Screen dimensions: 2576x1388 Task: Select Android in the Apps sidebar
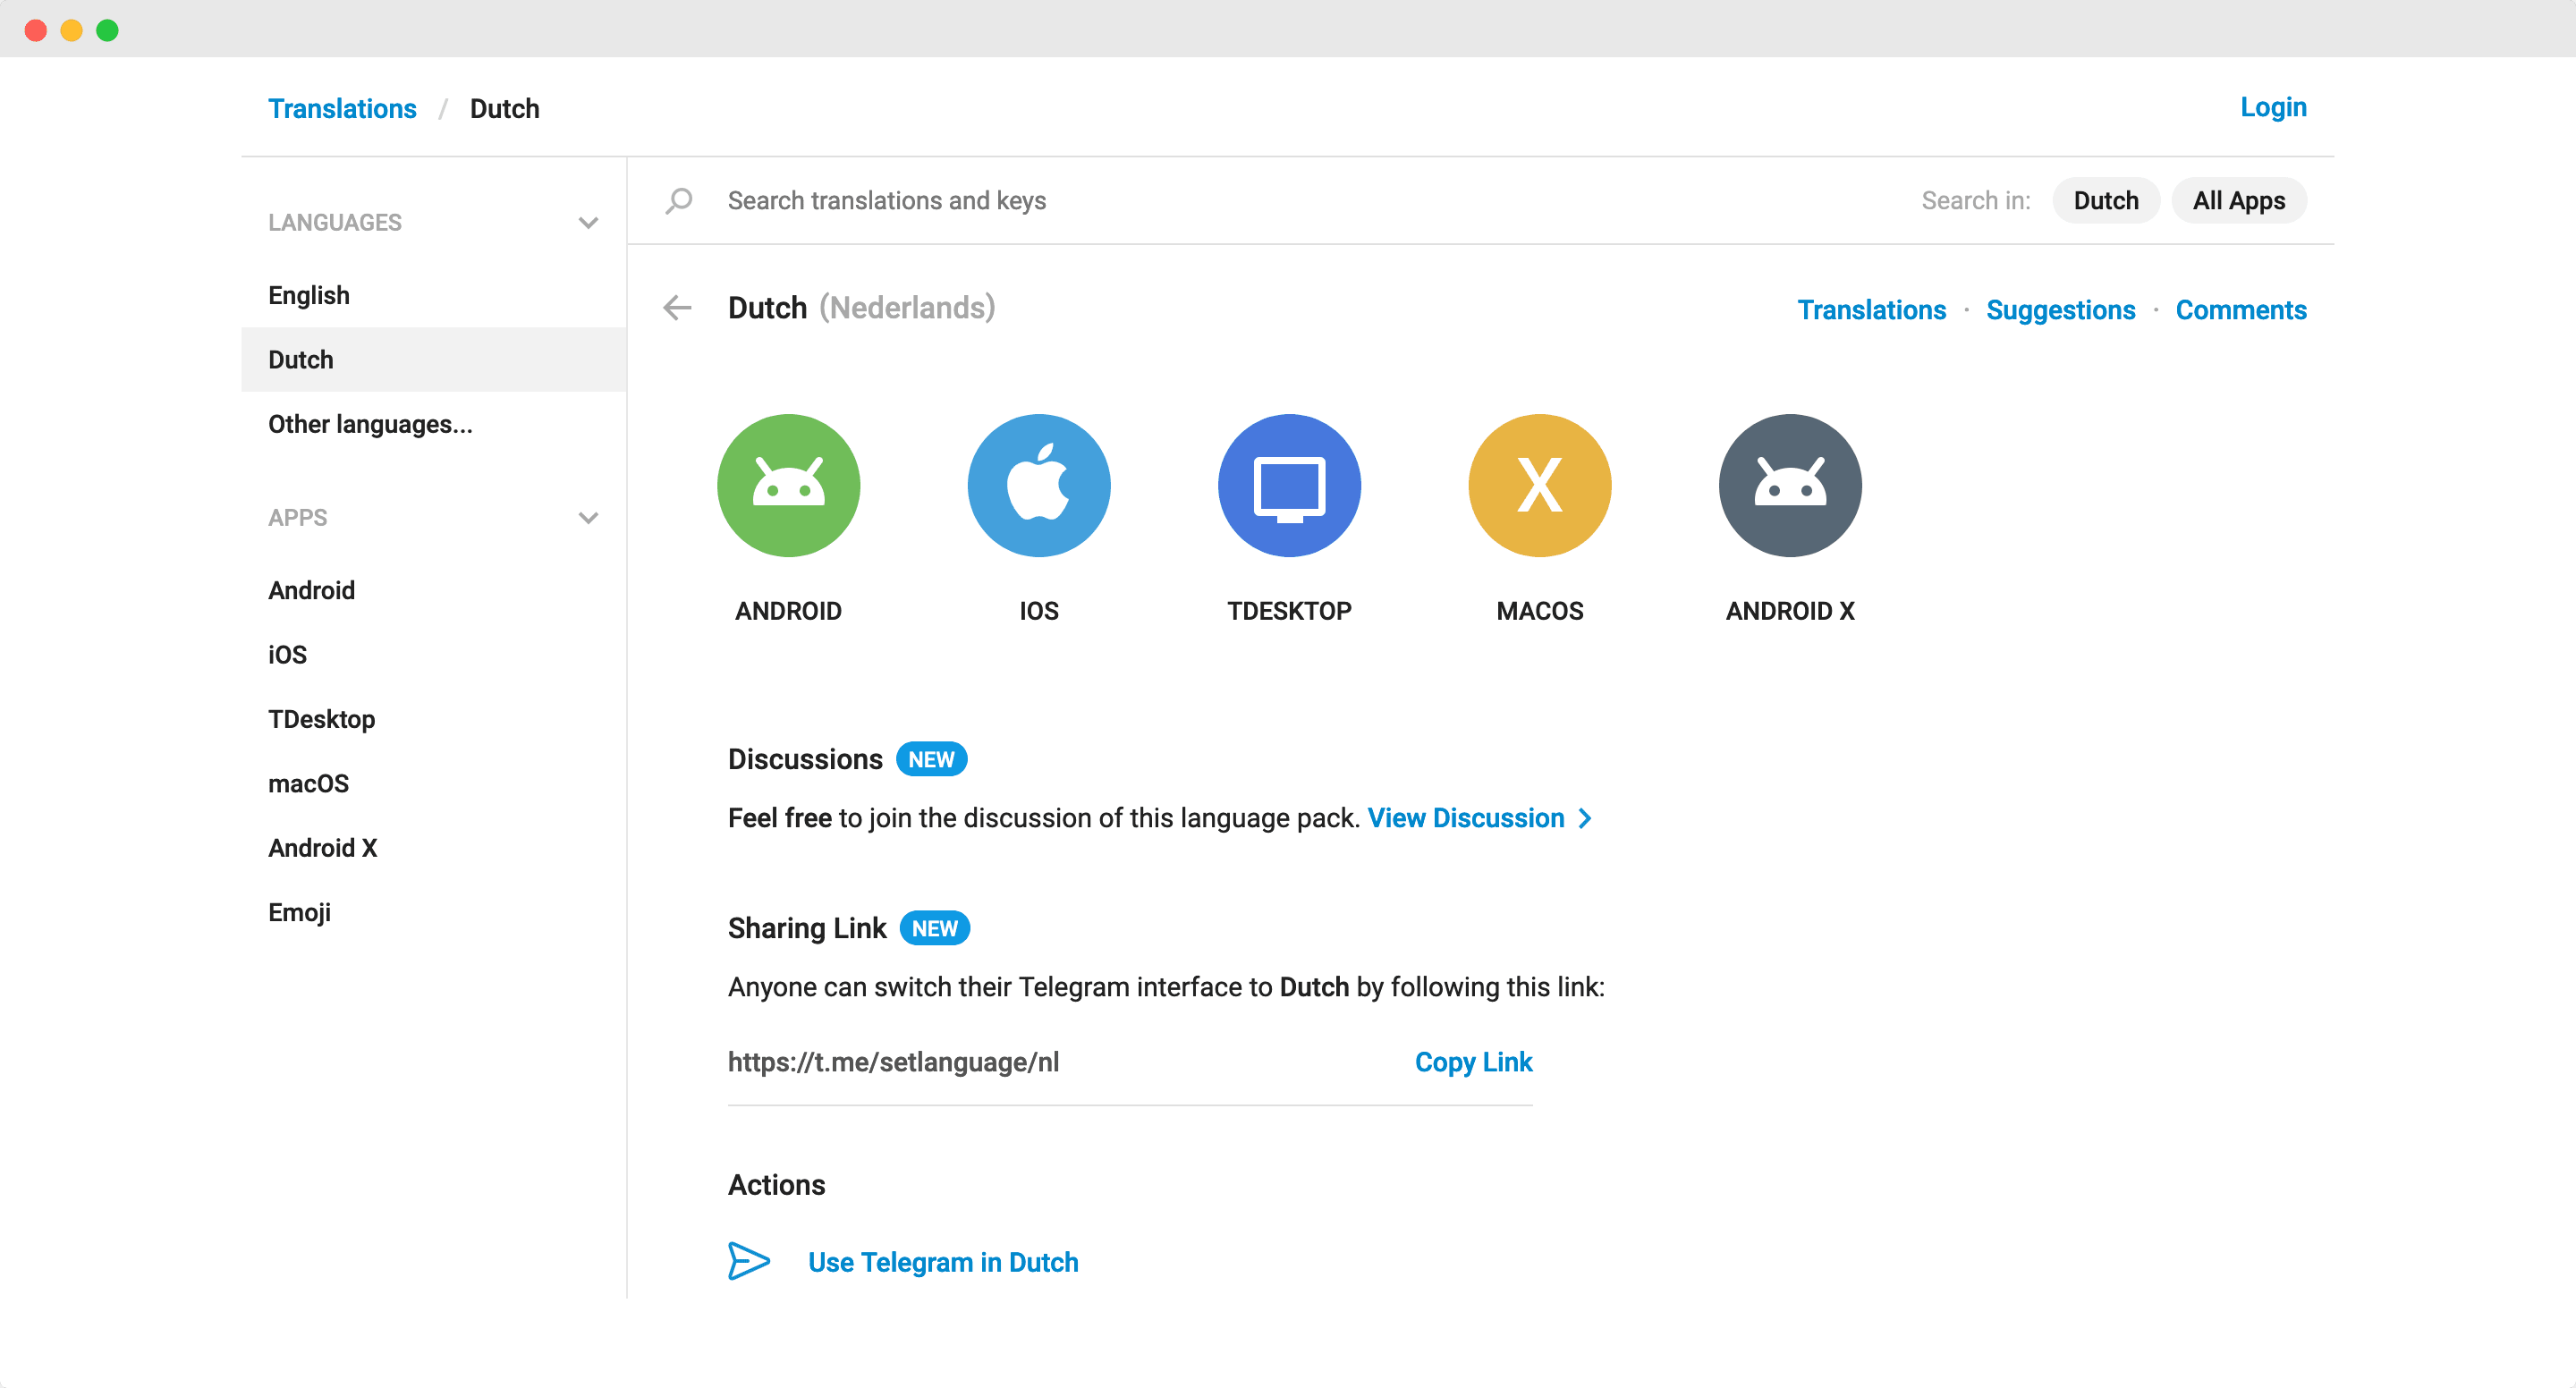(434, 590)
